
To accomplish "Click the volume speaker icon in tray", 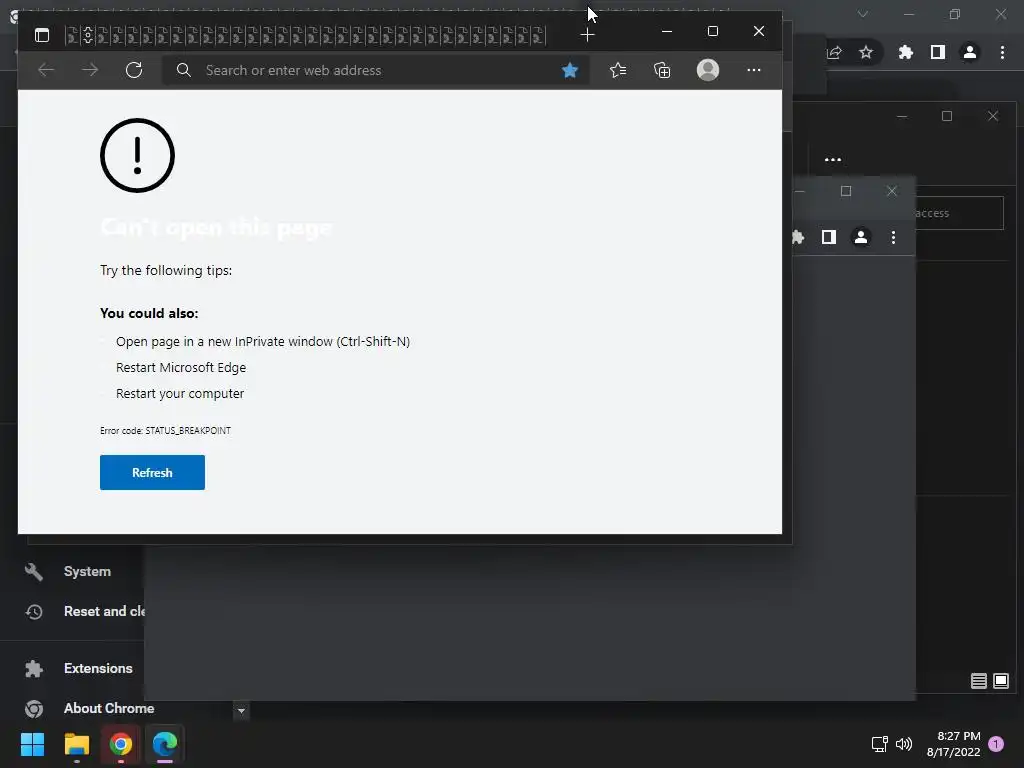I will point(904,744).
